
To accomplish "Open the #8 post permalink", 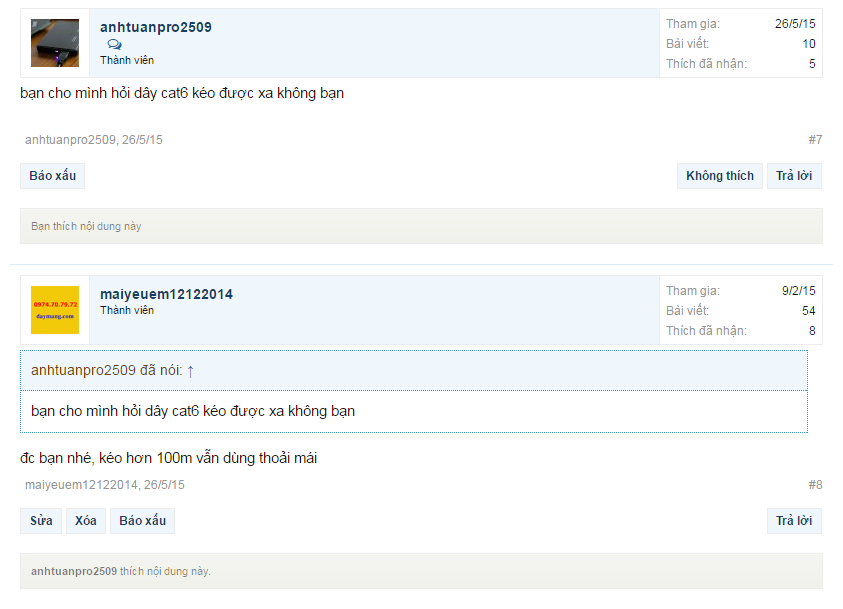I will coord(815,485).
